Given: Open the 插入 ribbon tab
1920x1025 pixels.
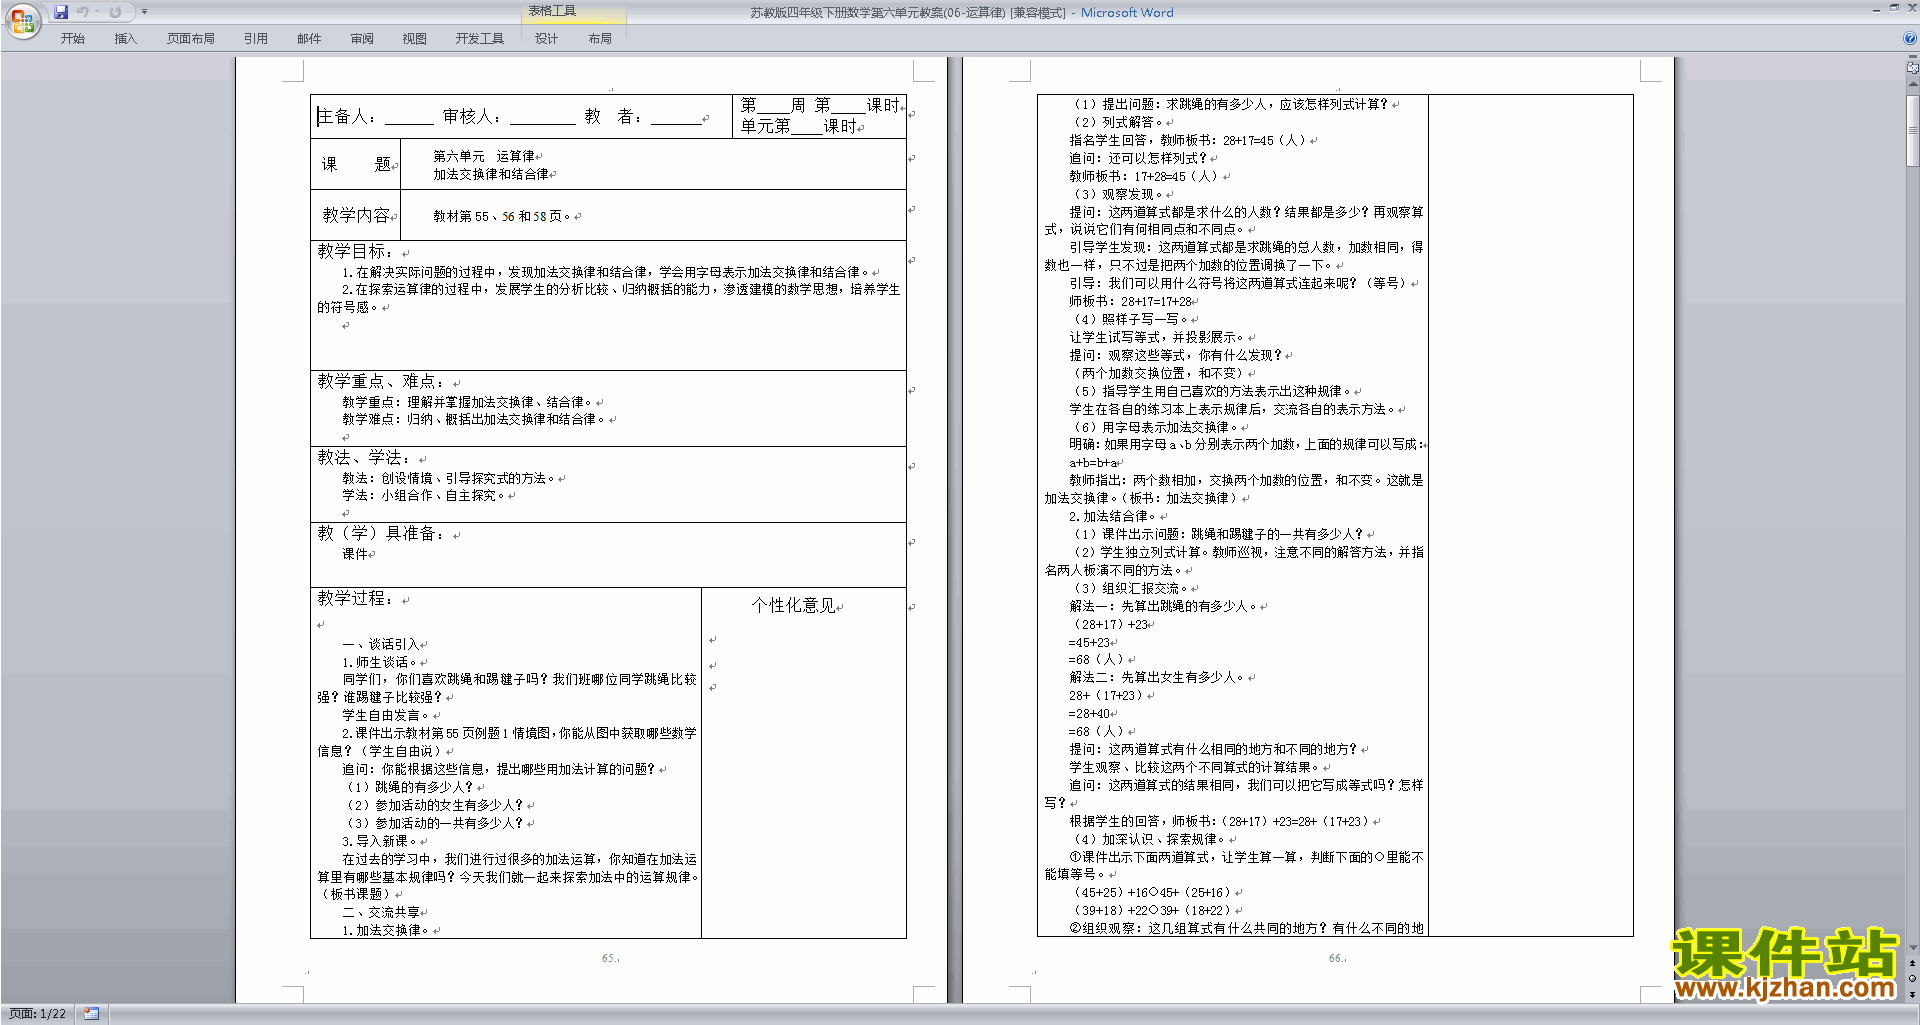Looking at the screenshot, I should click(125, 39).
